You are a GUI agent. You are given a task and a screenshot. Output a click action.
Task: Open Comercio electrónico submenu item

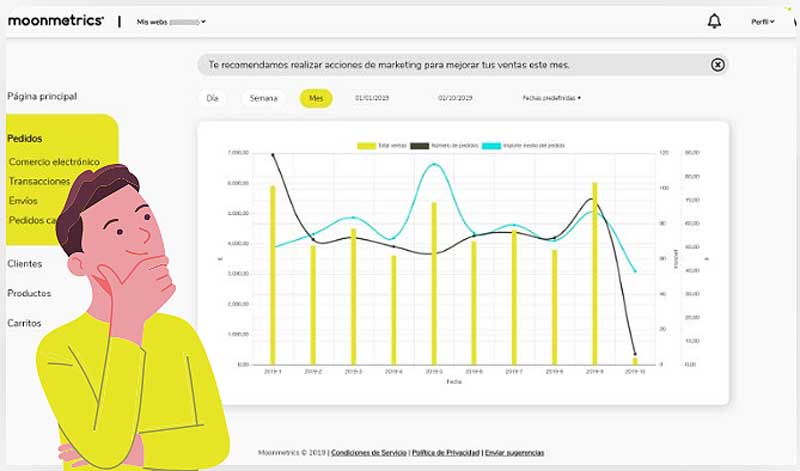point(54,162)
